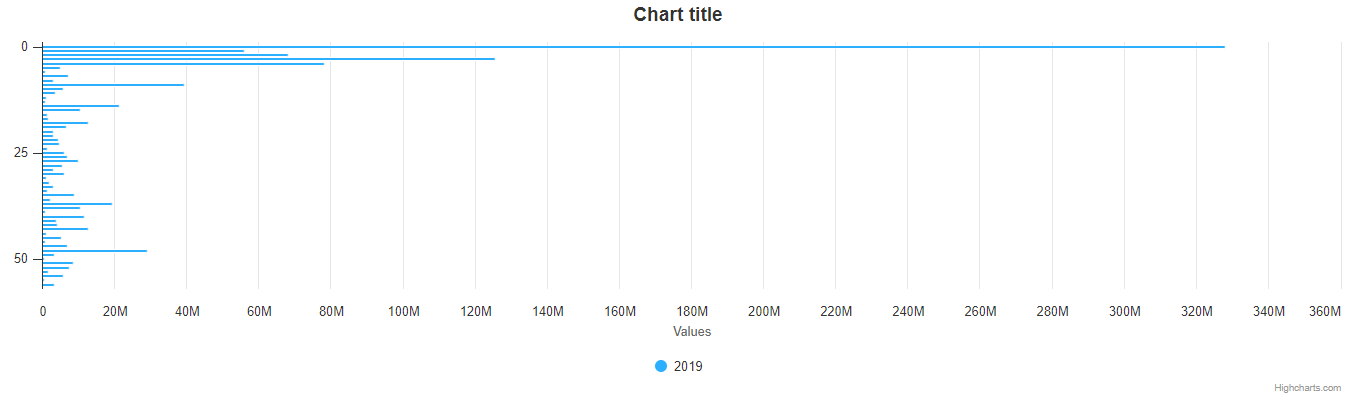Click the 25 y-axis category label

(x=20, y=153)
